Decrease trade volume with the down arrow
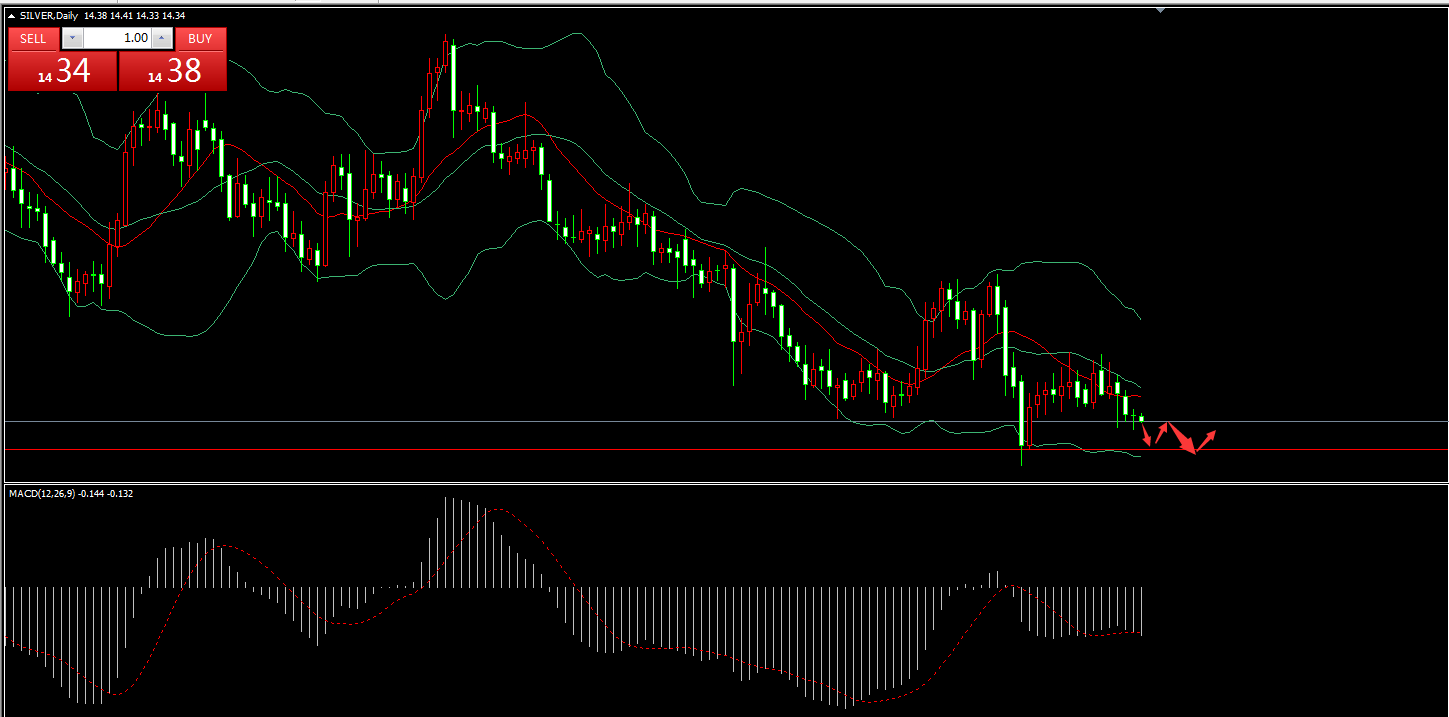 71,39
